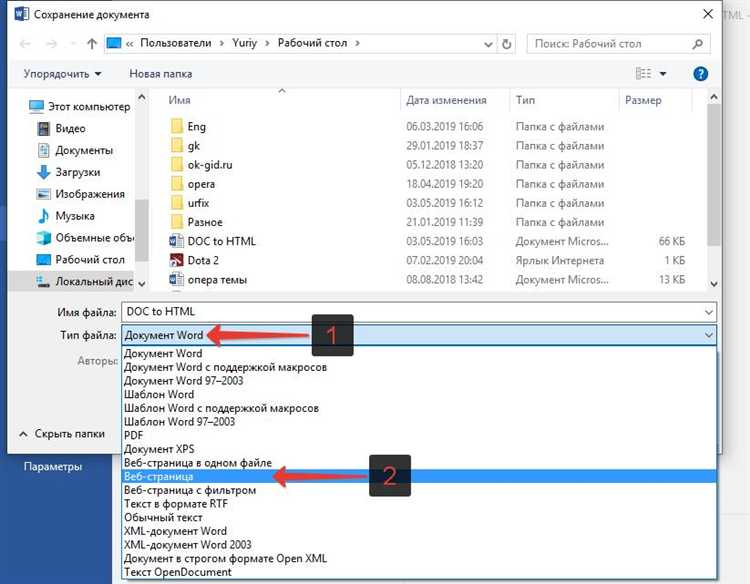
Task: Expand the Упорядочить dropdown menu
Action: coord(62,74)
